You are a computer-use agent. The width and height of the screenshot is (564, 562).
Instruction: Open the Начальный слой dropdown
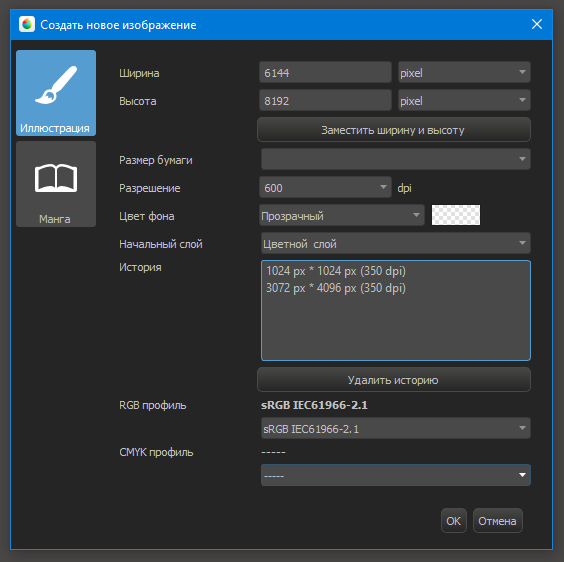(x=396, y=243)
